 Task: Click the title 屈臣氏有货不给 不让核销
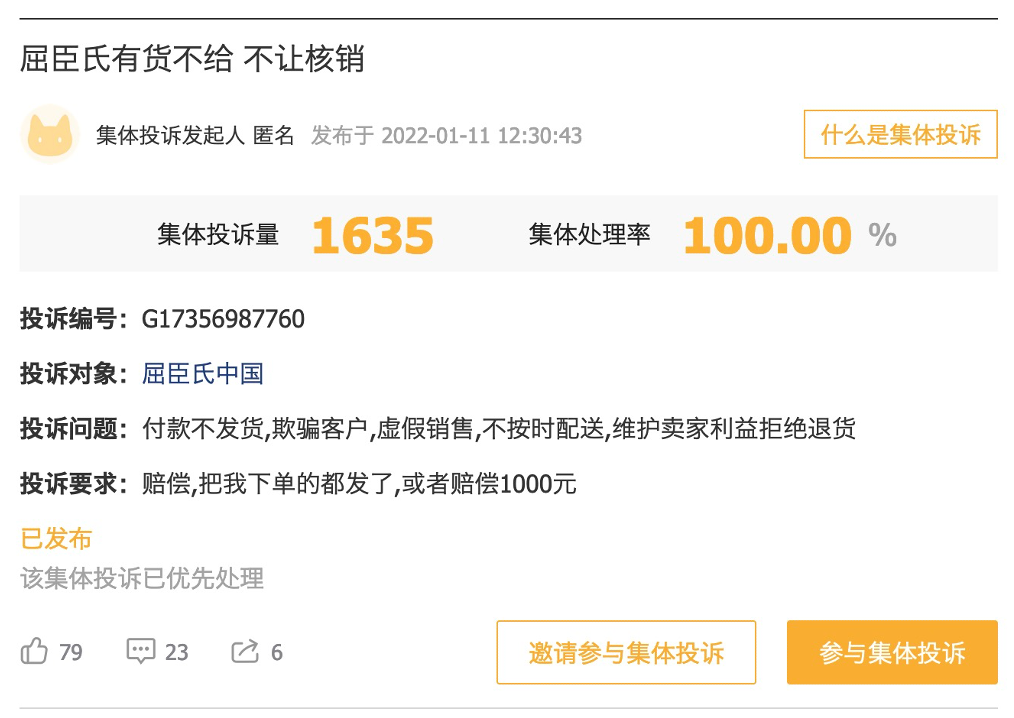tap(192, 59)
